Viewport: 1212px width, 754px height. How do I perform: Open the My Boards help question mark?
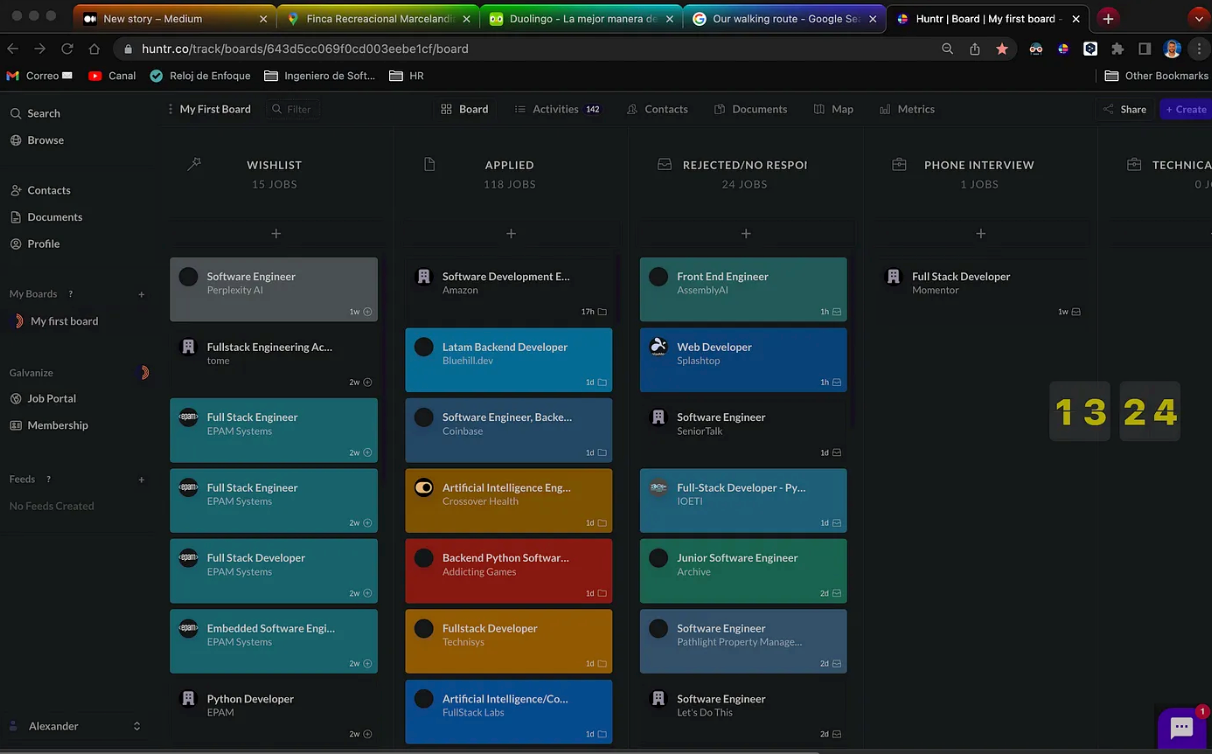pos(70,294)
